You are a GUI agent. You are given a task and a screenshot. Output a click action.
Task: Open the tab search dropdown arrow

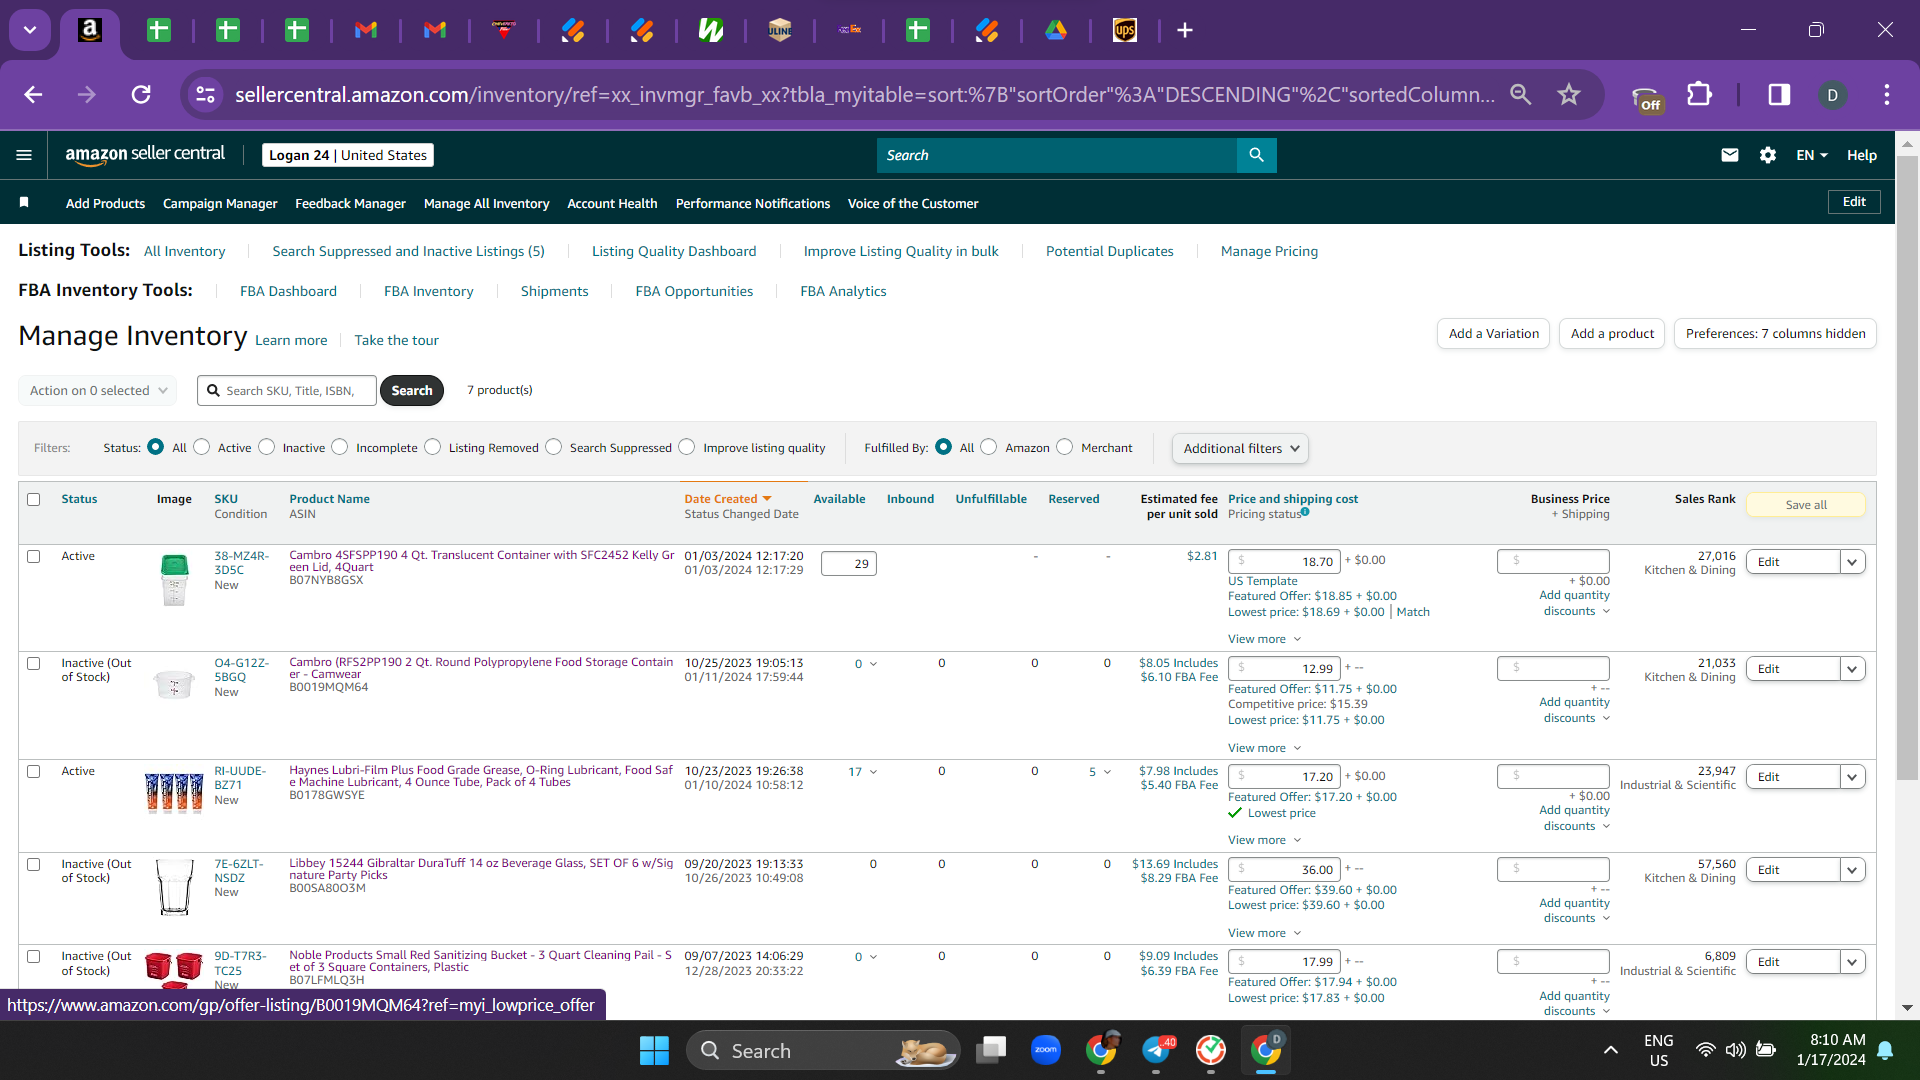[x=30, y=30]
